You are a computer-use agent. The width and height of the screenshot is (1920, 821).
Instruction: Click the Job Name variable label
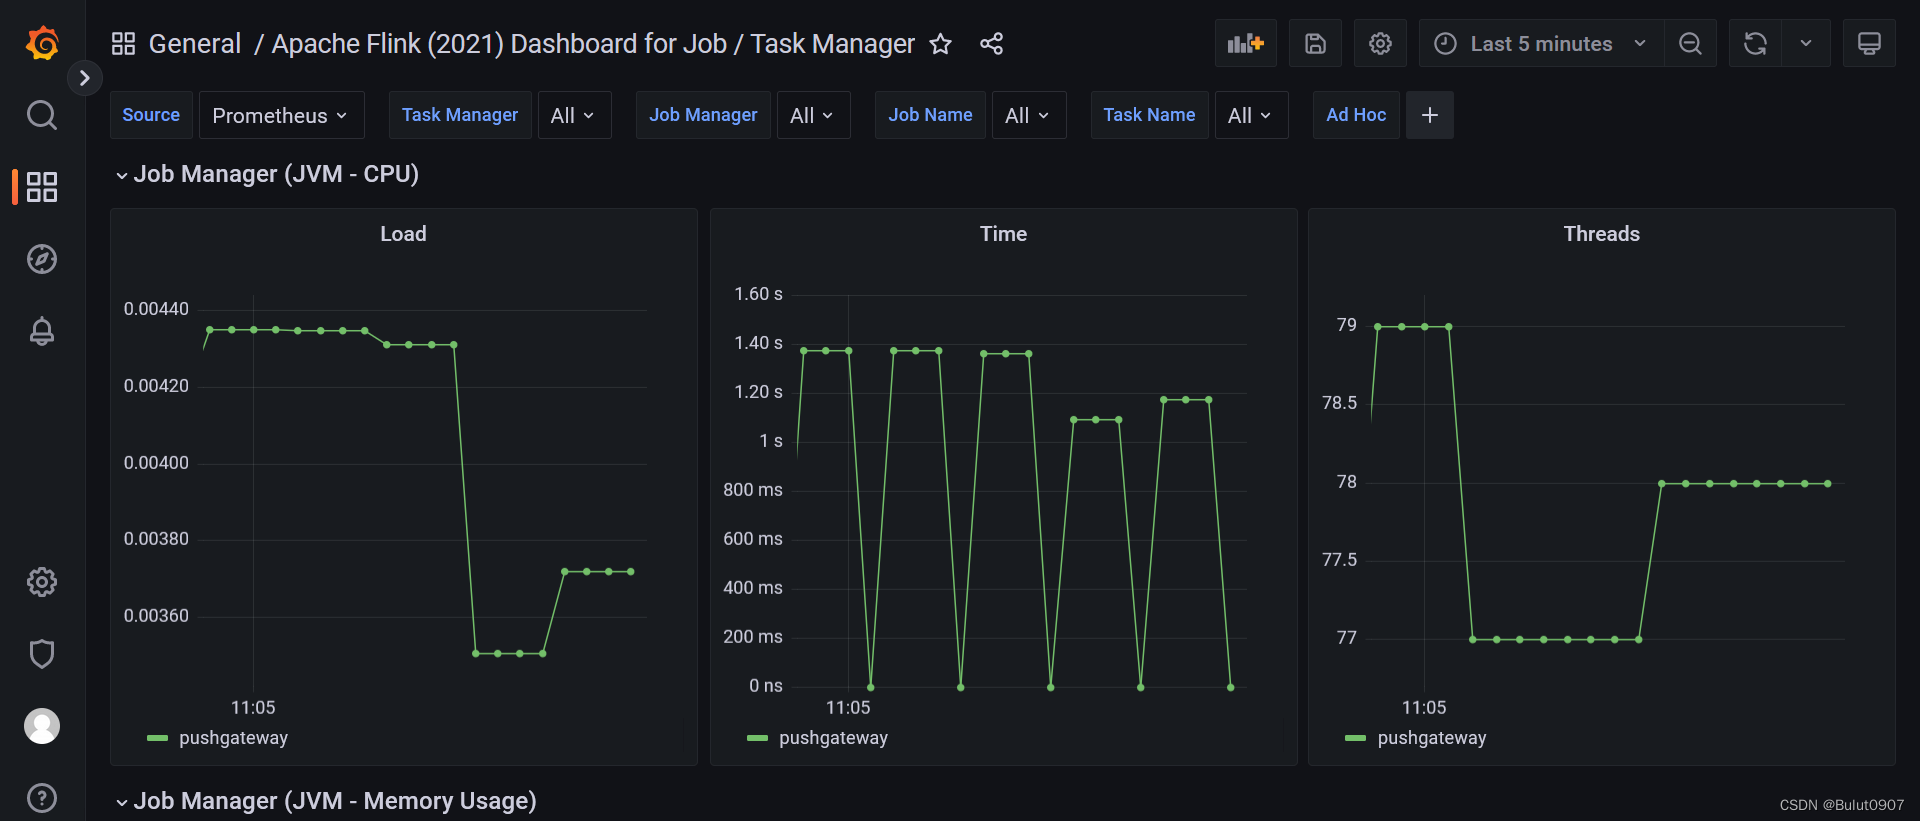930,115
